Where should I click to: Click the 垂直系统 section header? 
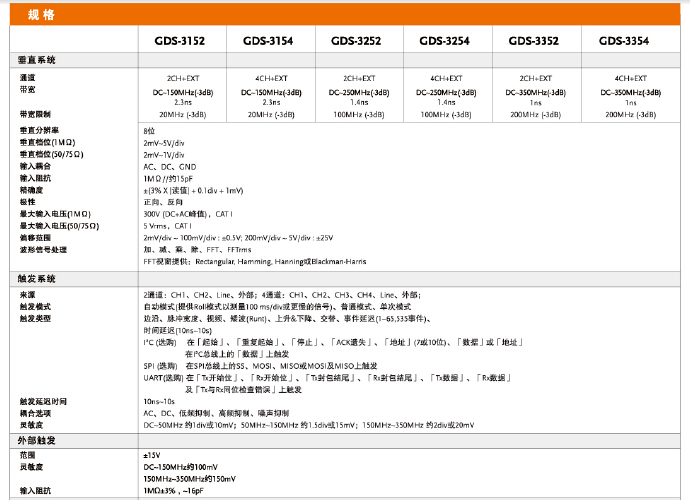(x=39, y=61)
